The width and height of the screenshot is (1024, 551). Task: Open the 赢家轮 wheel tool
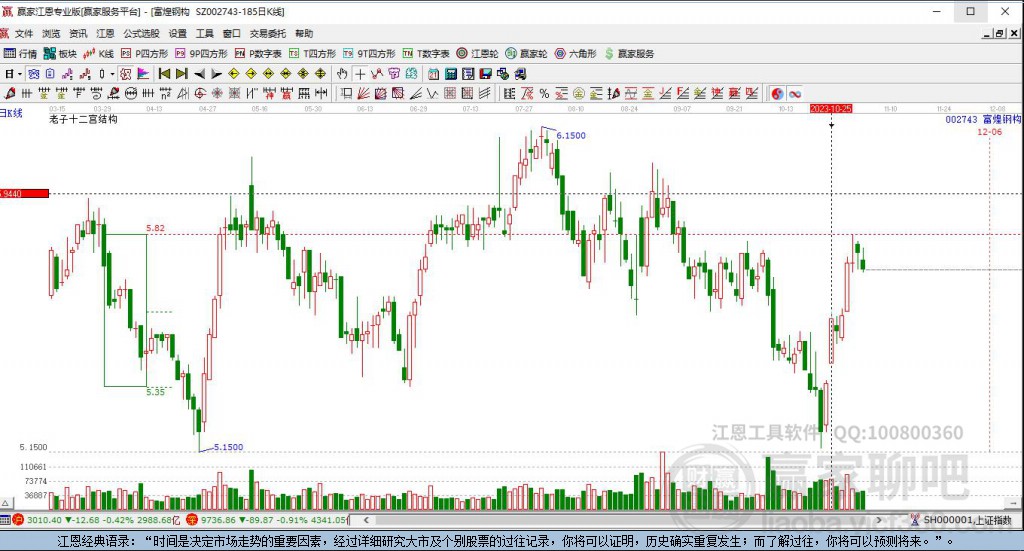coord(526,54)
